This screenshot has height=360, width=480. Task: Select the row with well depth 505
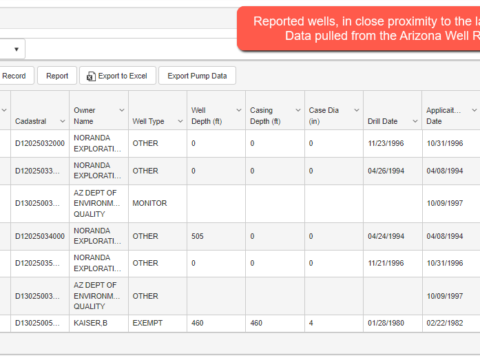pos(240,237)
